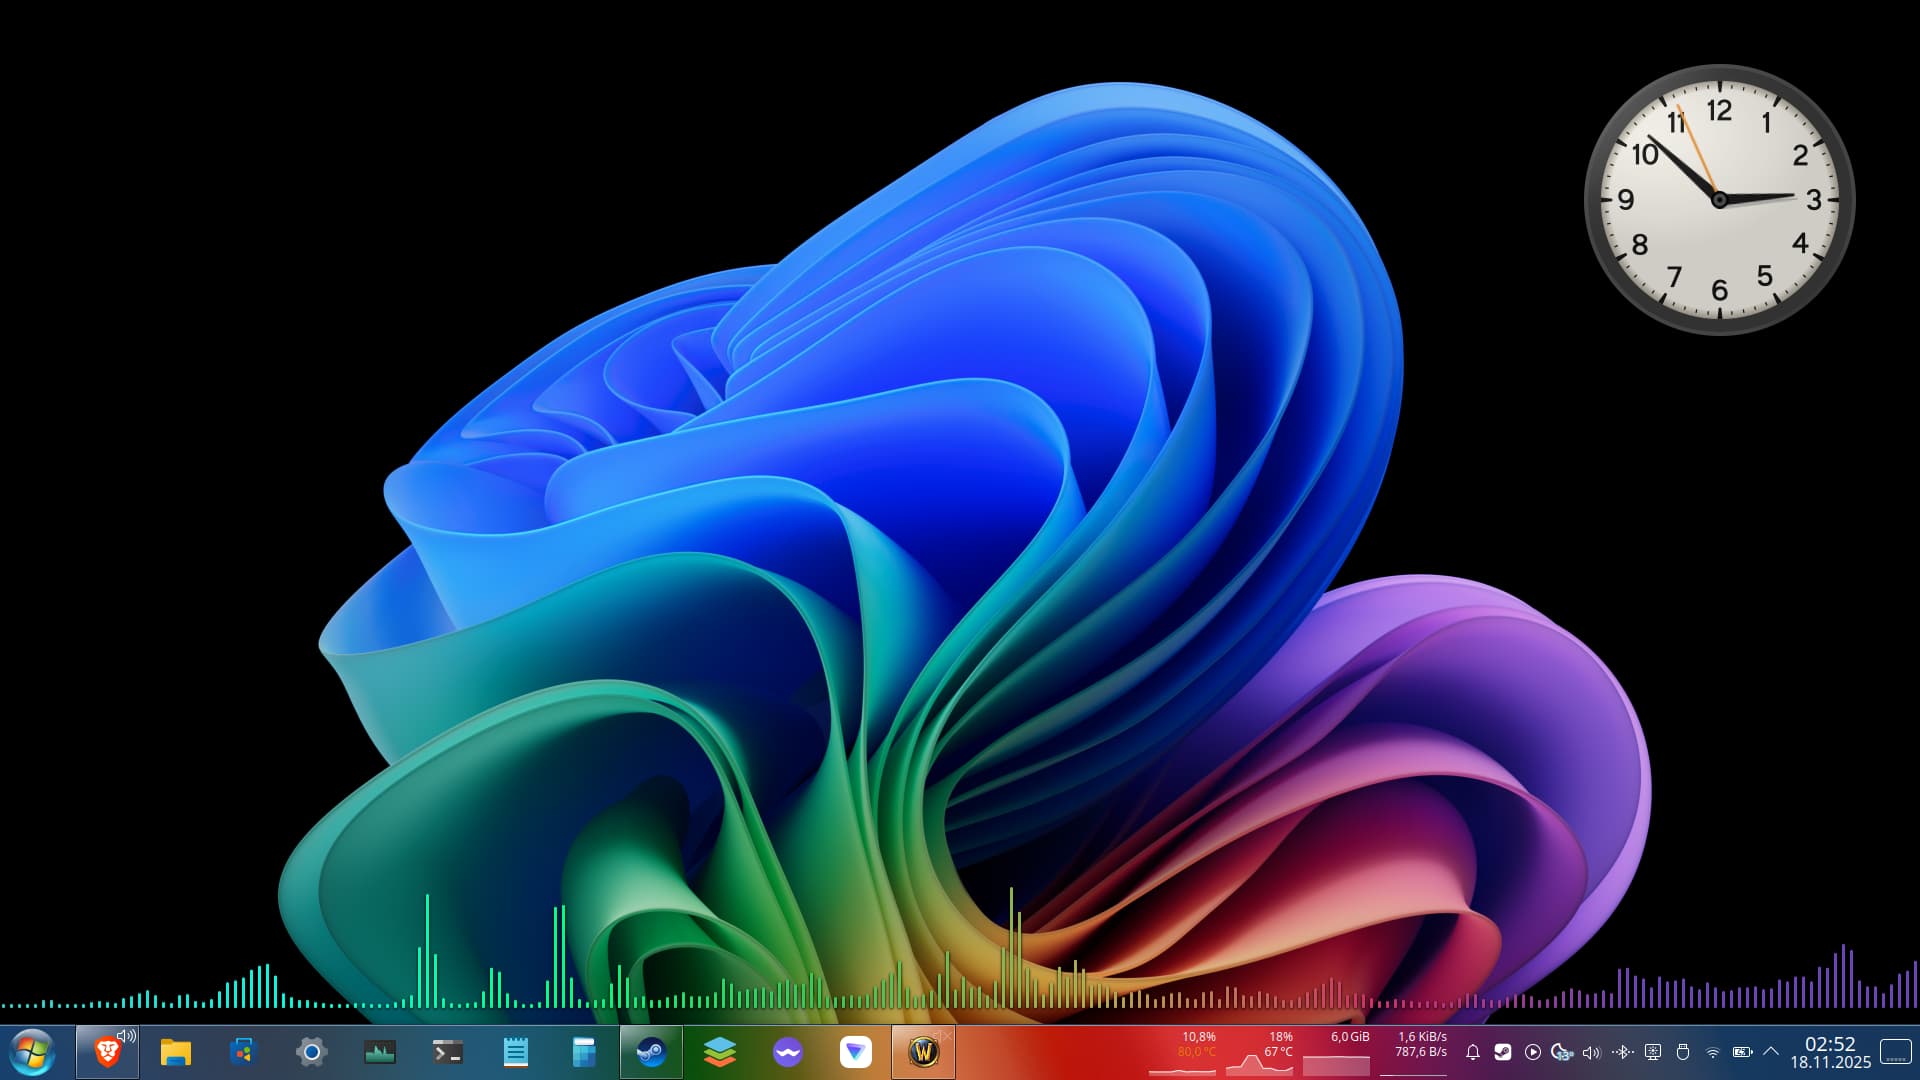Click the Show Desktop button
This screenshot has height=1080, width=1920.
[1895, 1052]
